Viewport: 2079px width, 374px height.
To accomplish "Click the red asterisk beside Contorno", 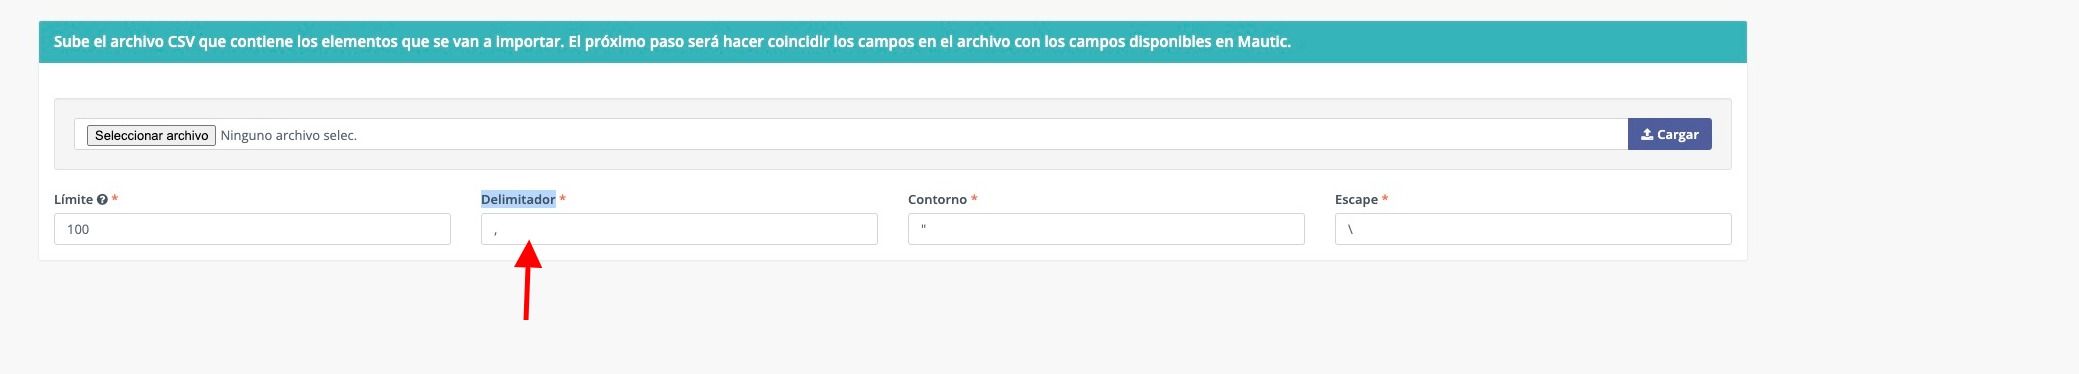I will (974, 199).
